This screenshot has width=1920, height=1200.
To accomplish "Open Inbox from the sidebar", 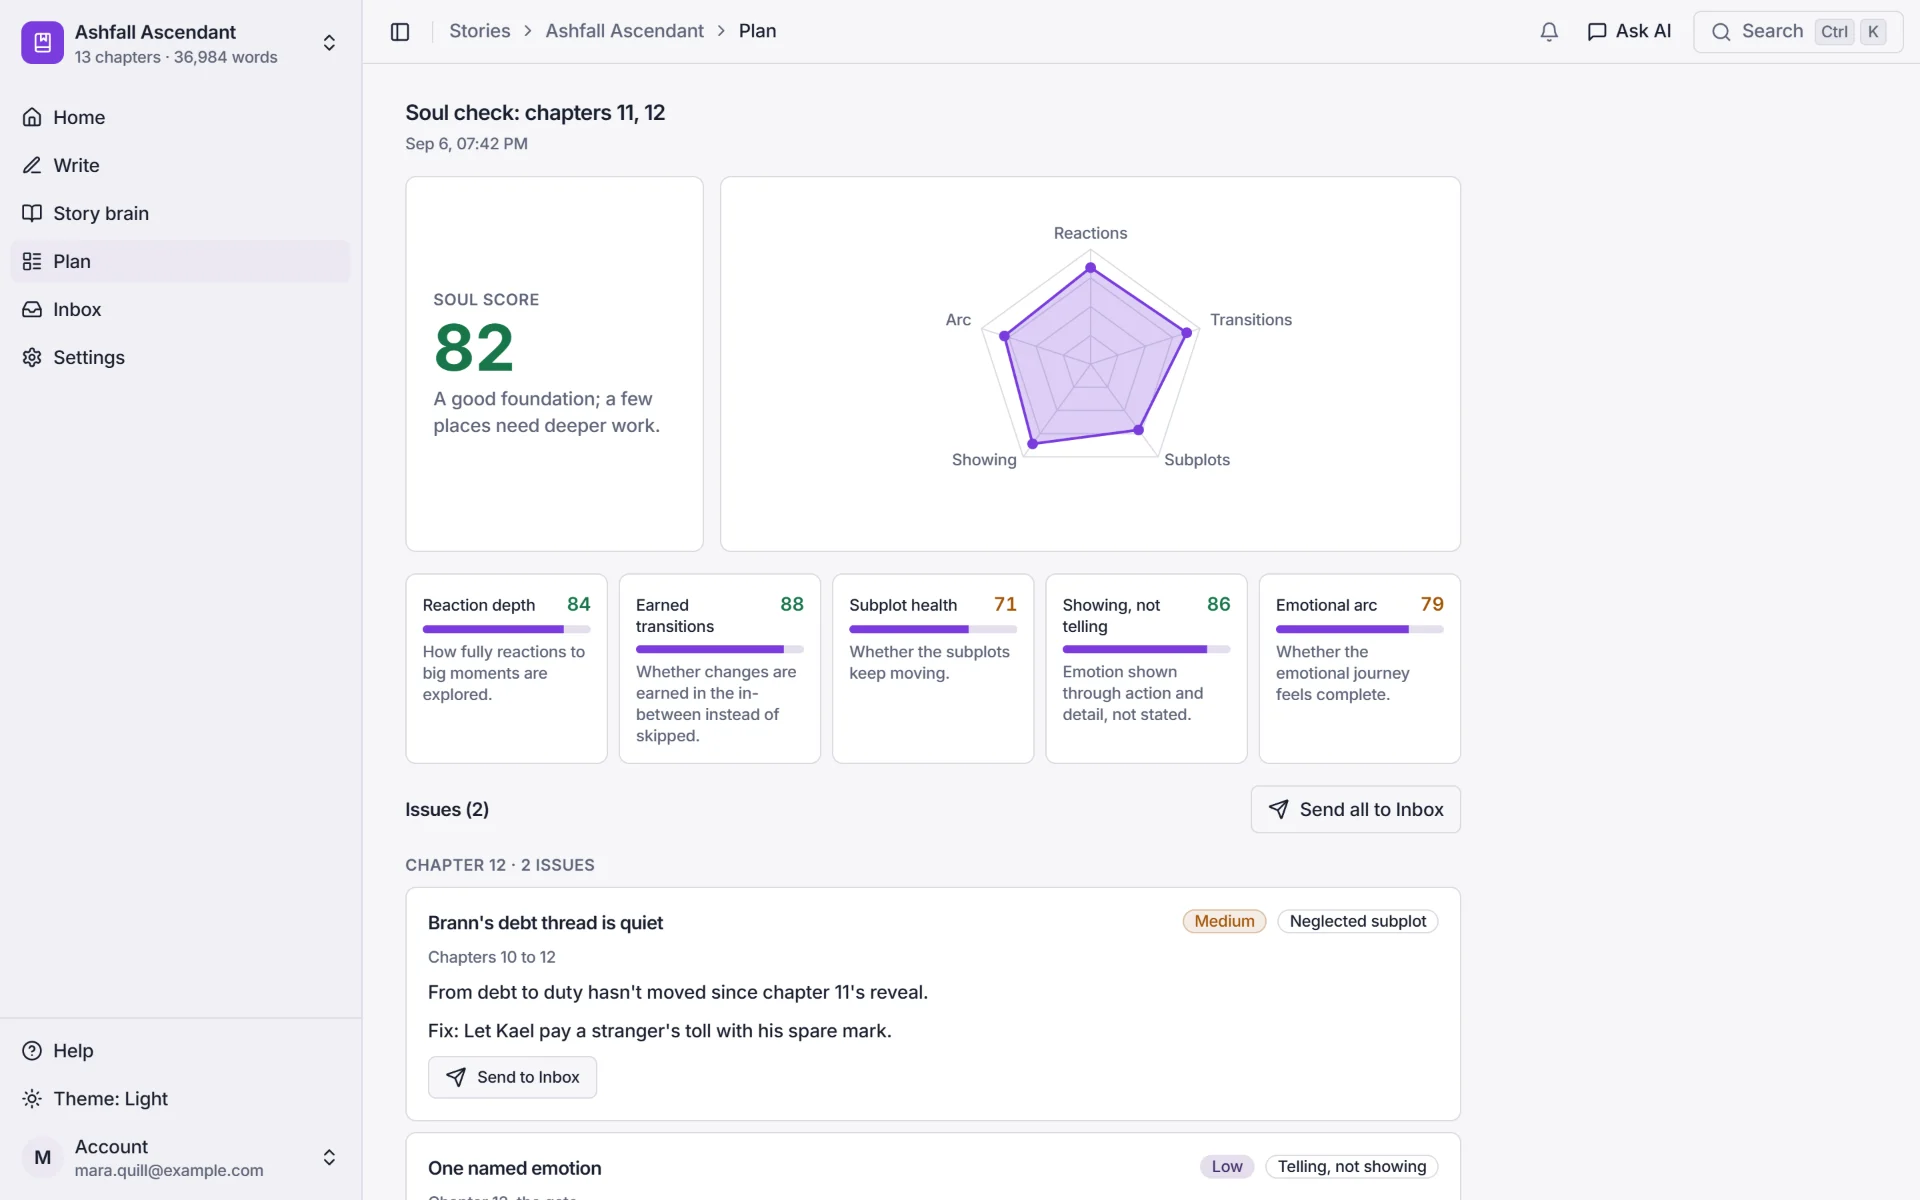I will 180,309.
